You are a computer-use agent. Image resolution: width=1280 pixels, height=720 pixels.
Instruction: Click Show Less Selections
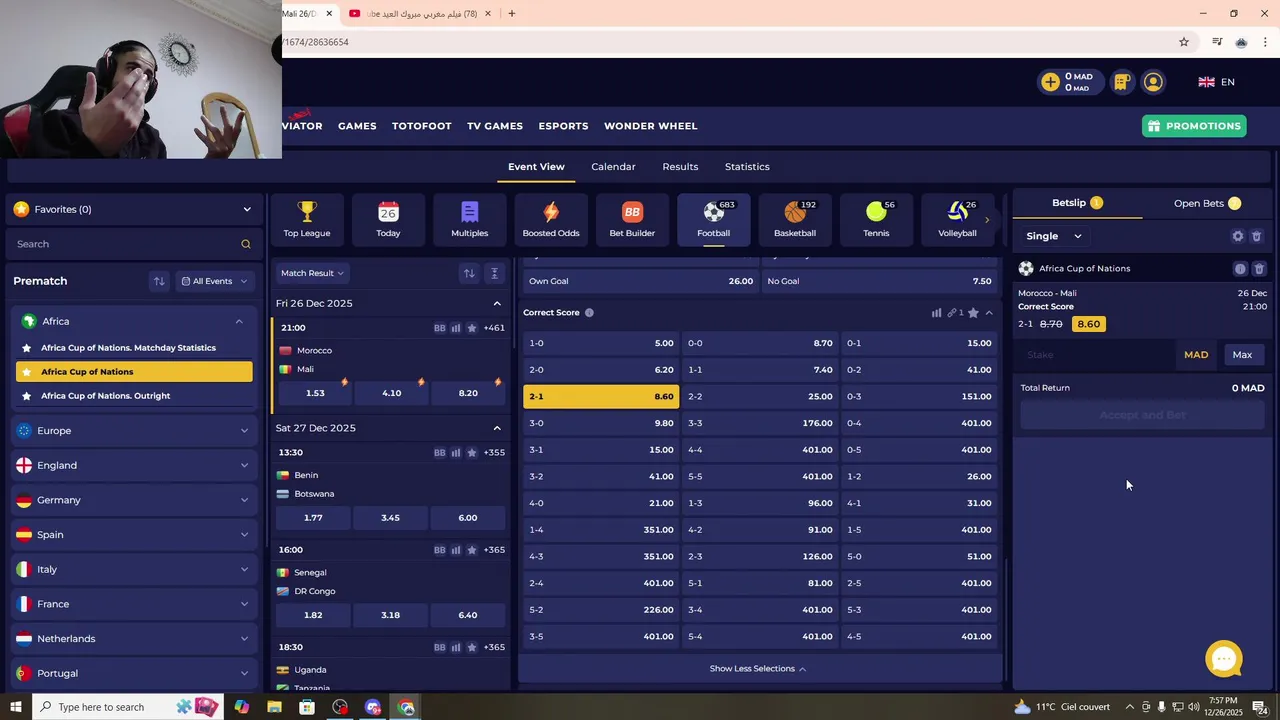pyautogui.click(x=758, y=669)
